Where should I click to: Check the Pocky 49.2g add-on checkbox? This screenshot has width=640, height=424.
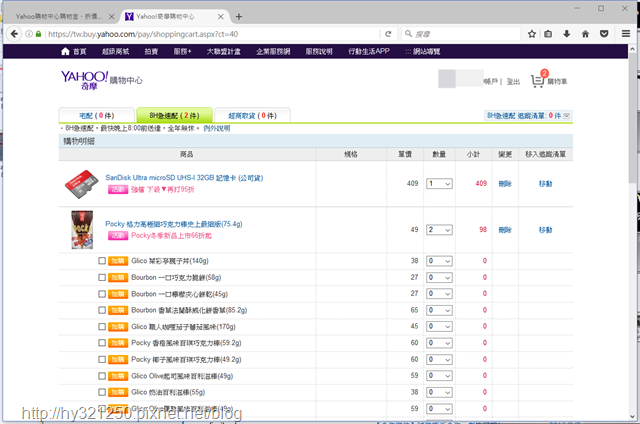[x=102, y=360]
